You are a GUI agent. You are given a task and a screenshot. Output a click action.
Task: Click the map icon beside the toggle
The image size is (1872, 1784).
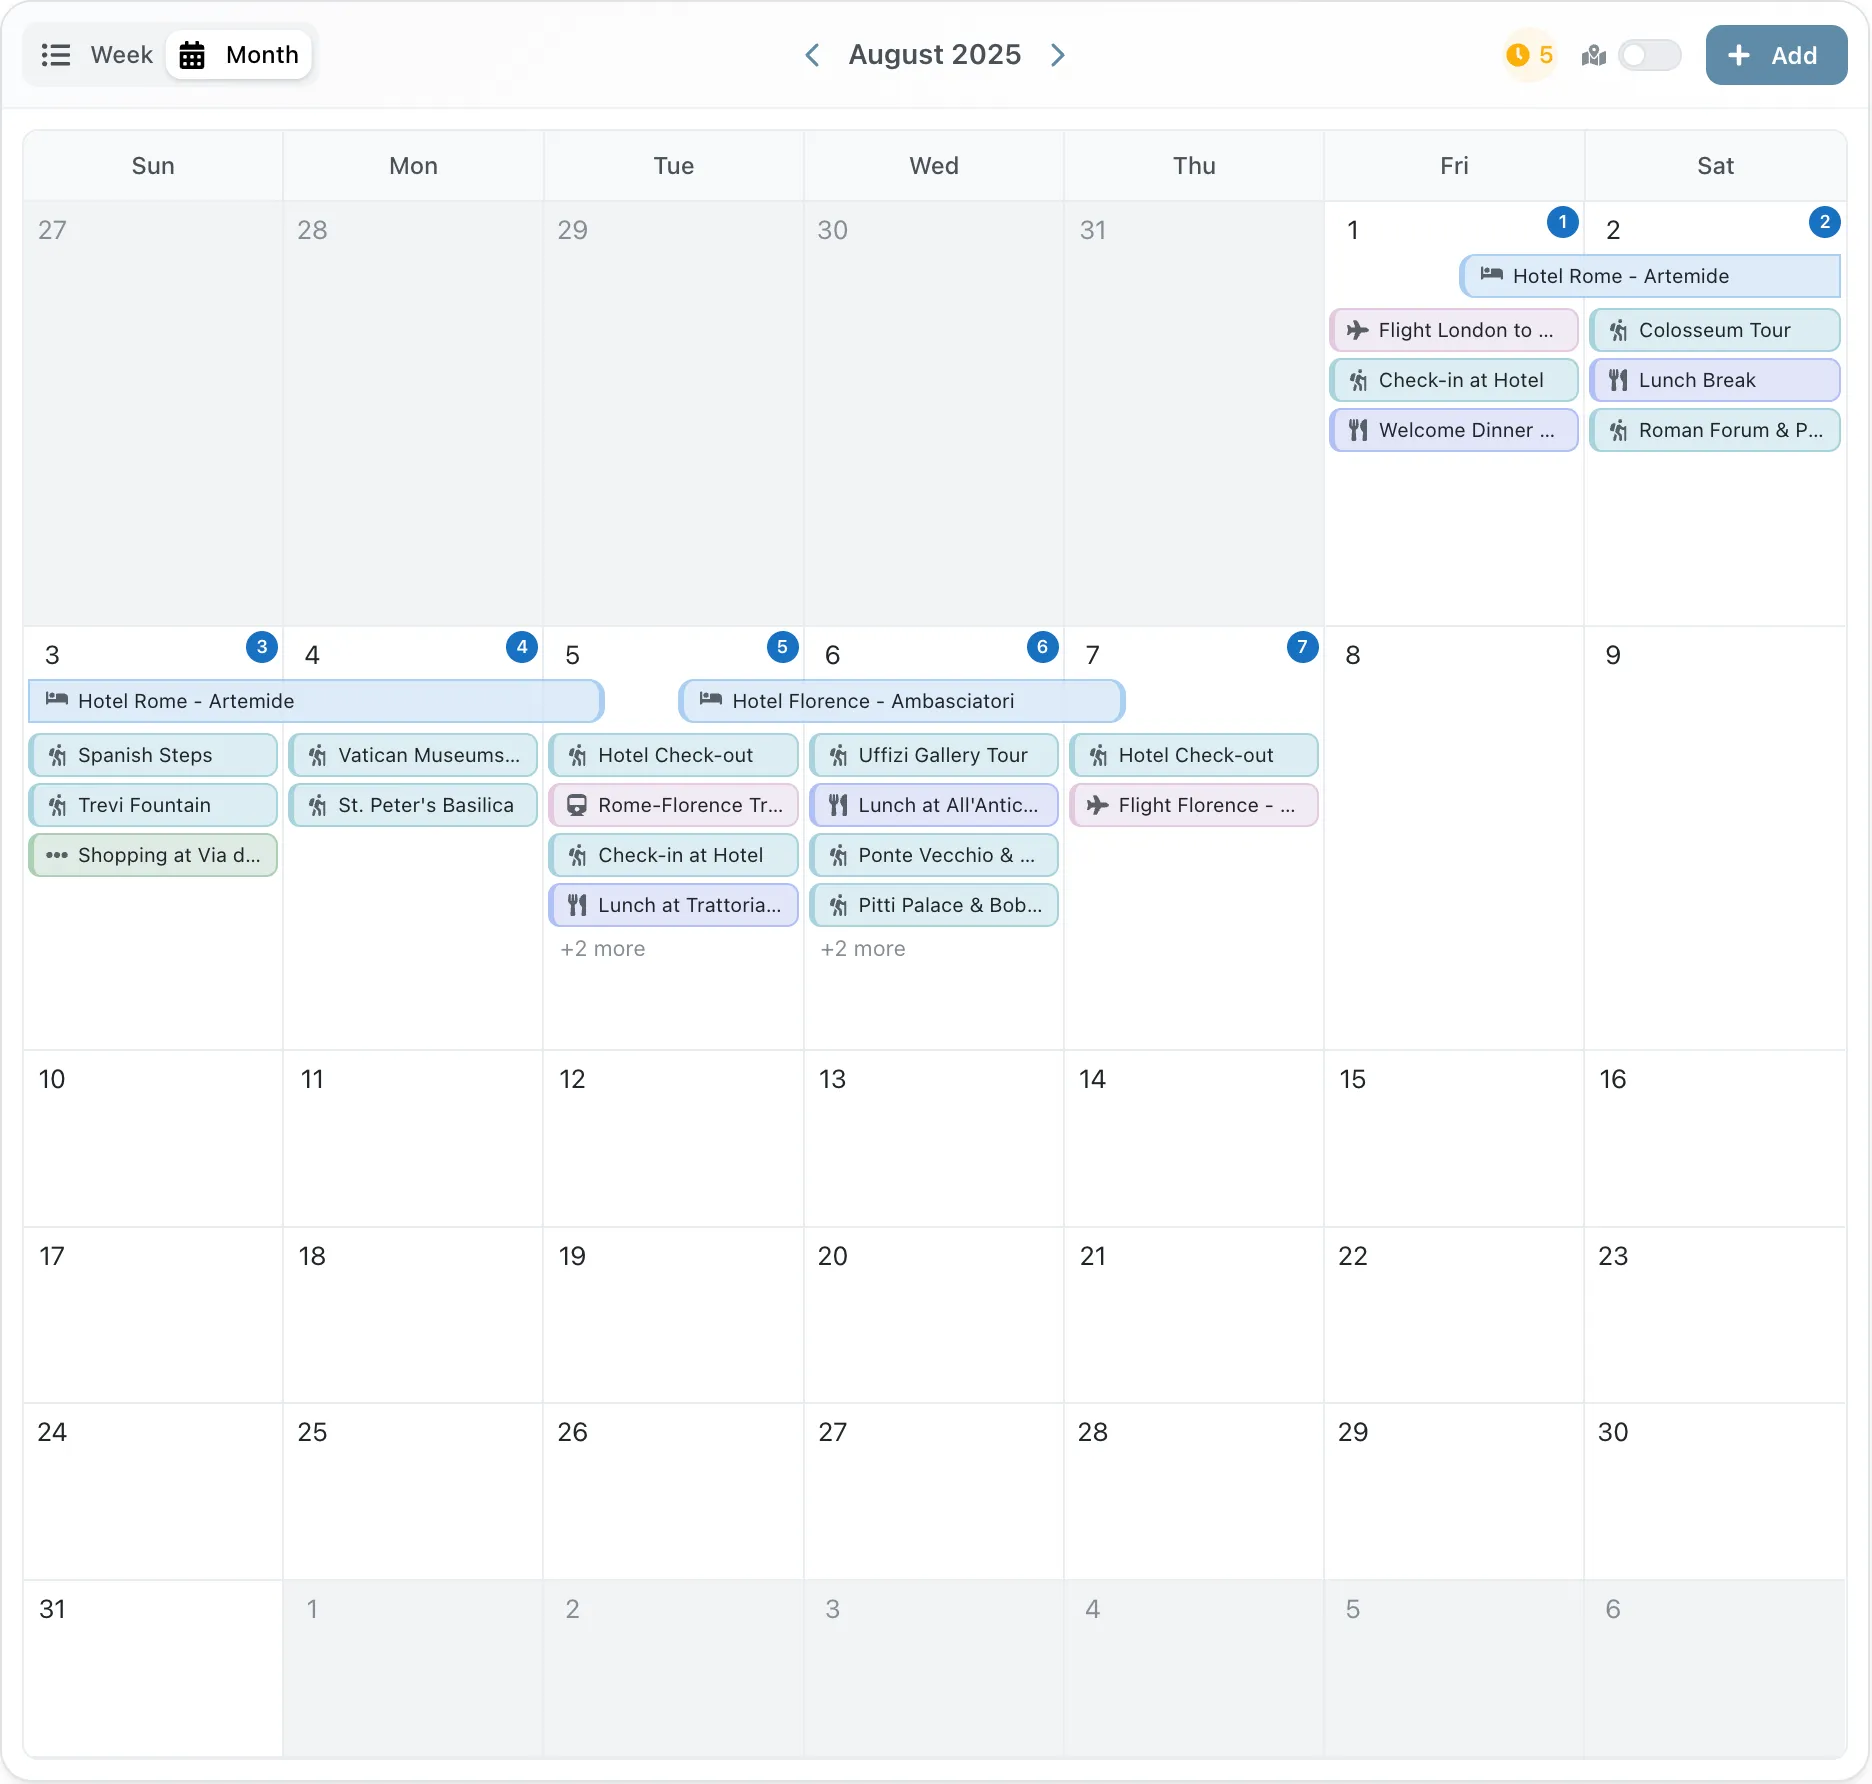click(1593, 56)
